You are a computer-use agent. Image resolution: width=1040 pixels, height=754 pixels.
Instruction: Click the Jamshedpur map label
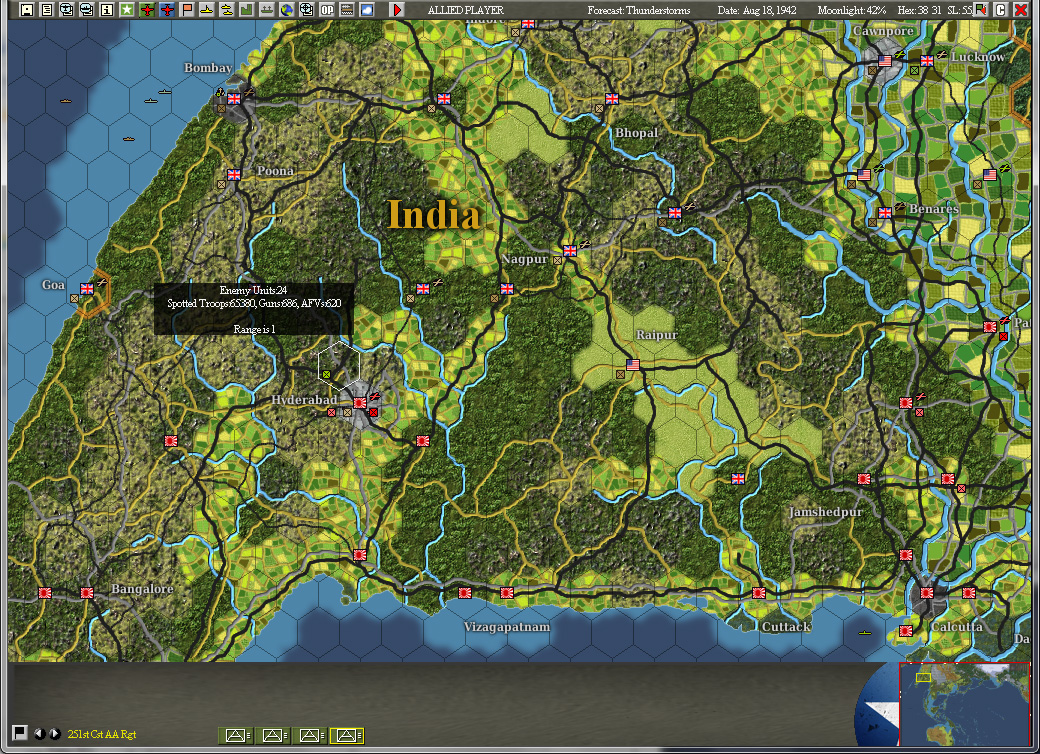[826, 512]
